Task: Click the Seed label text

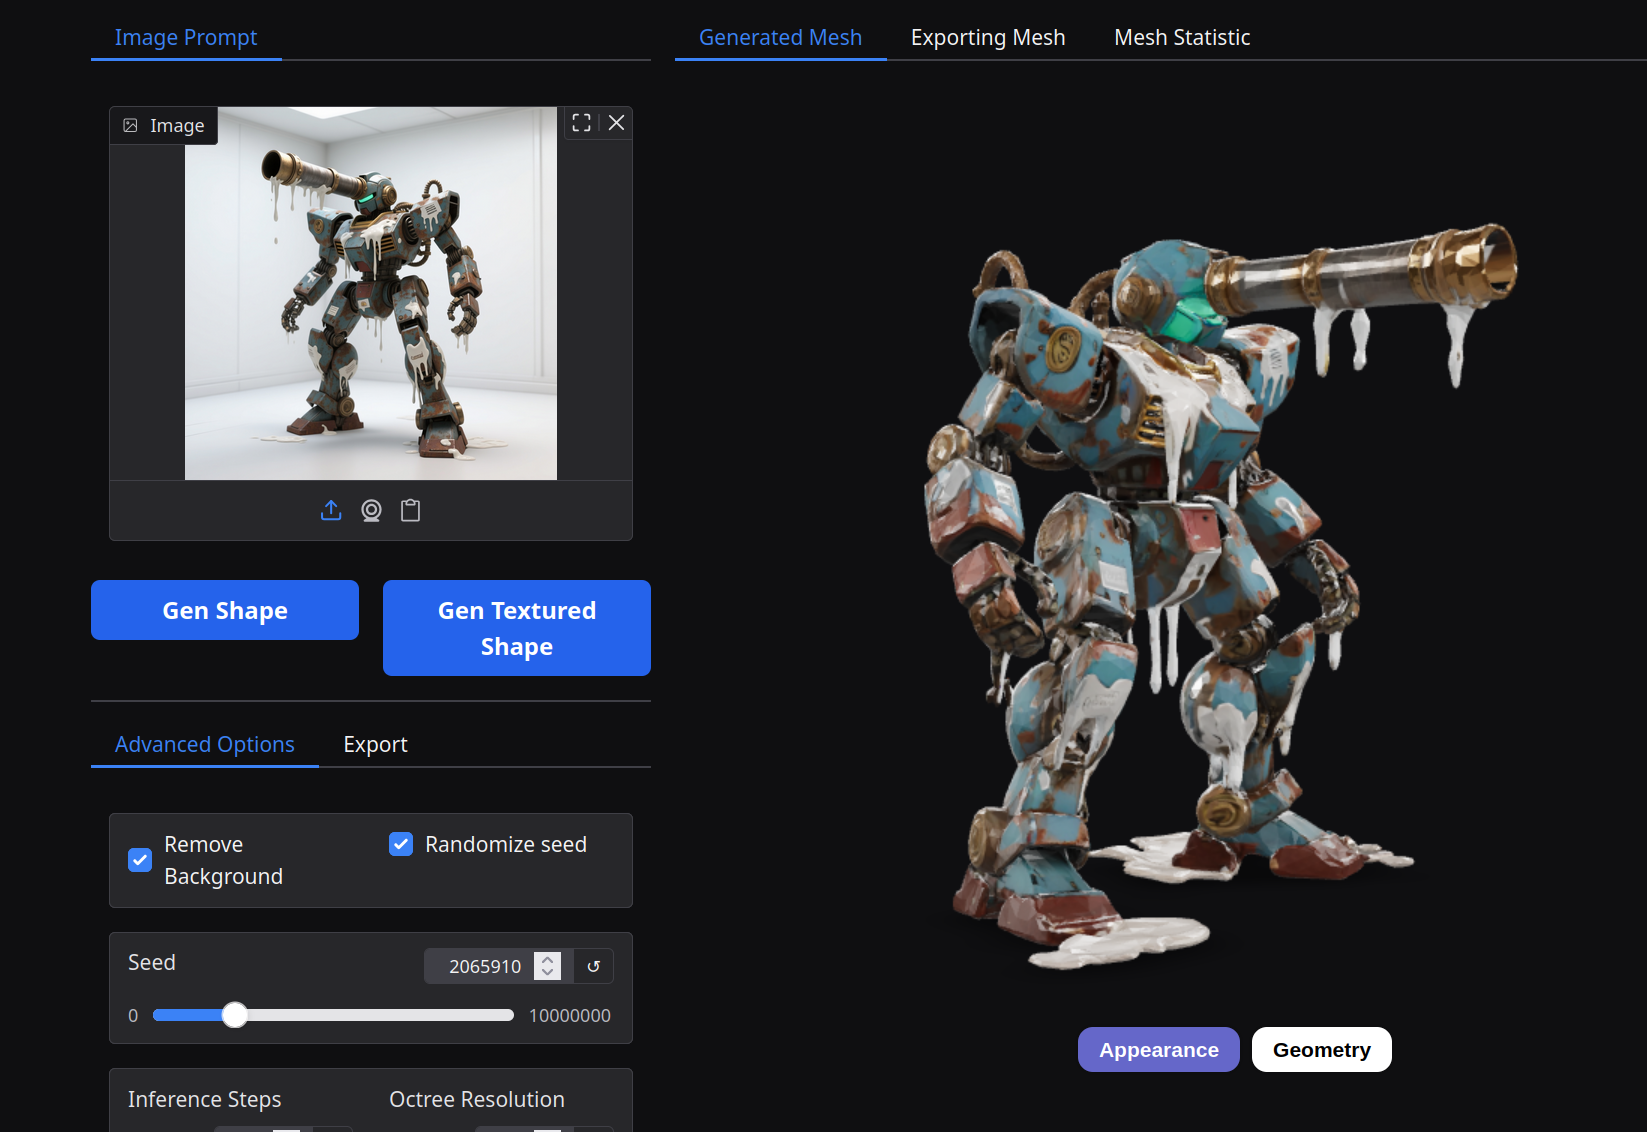Action: pyautogui.click(x=152, y=962)
